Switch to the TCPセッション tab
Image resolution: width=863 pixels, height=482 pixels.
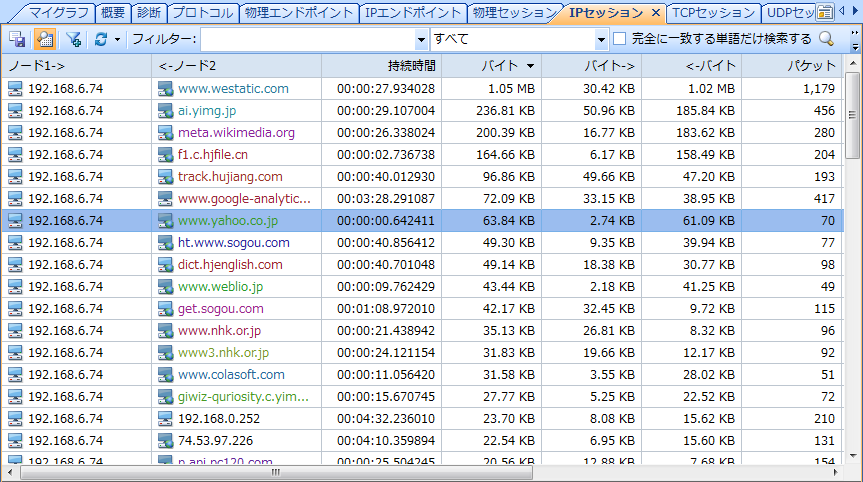[713, 13]
